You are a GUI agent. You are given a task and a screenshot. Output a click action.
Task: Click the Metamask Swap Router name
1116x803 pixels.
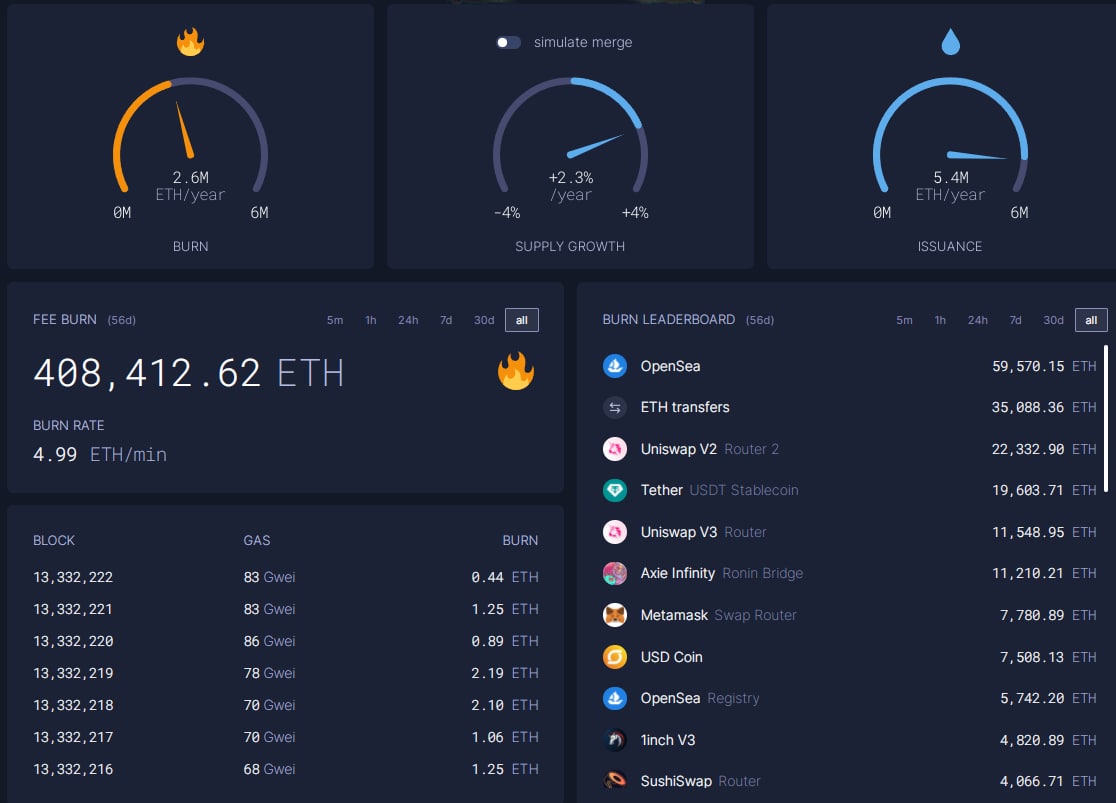pos(718,615)
